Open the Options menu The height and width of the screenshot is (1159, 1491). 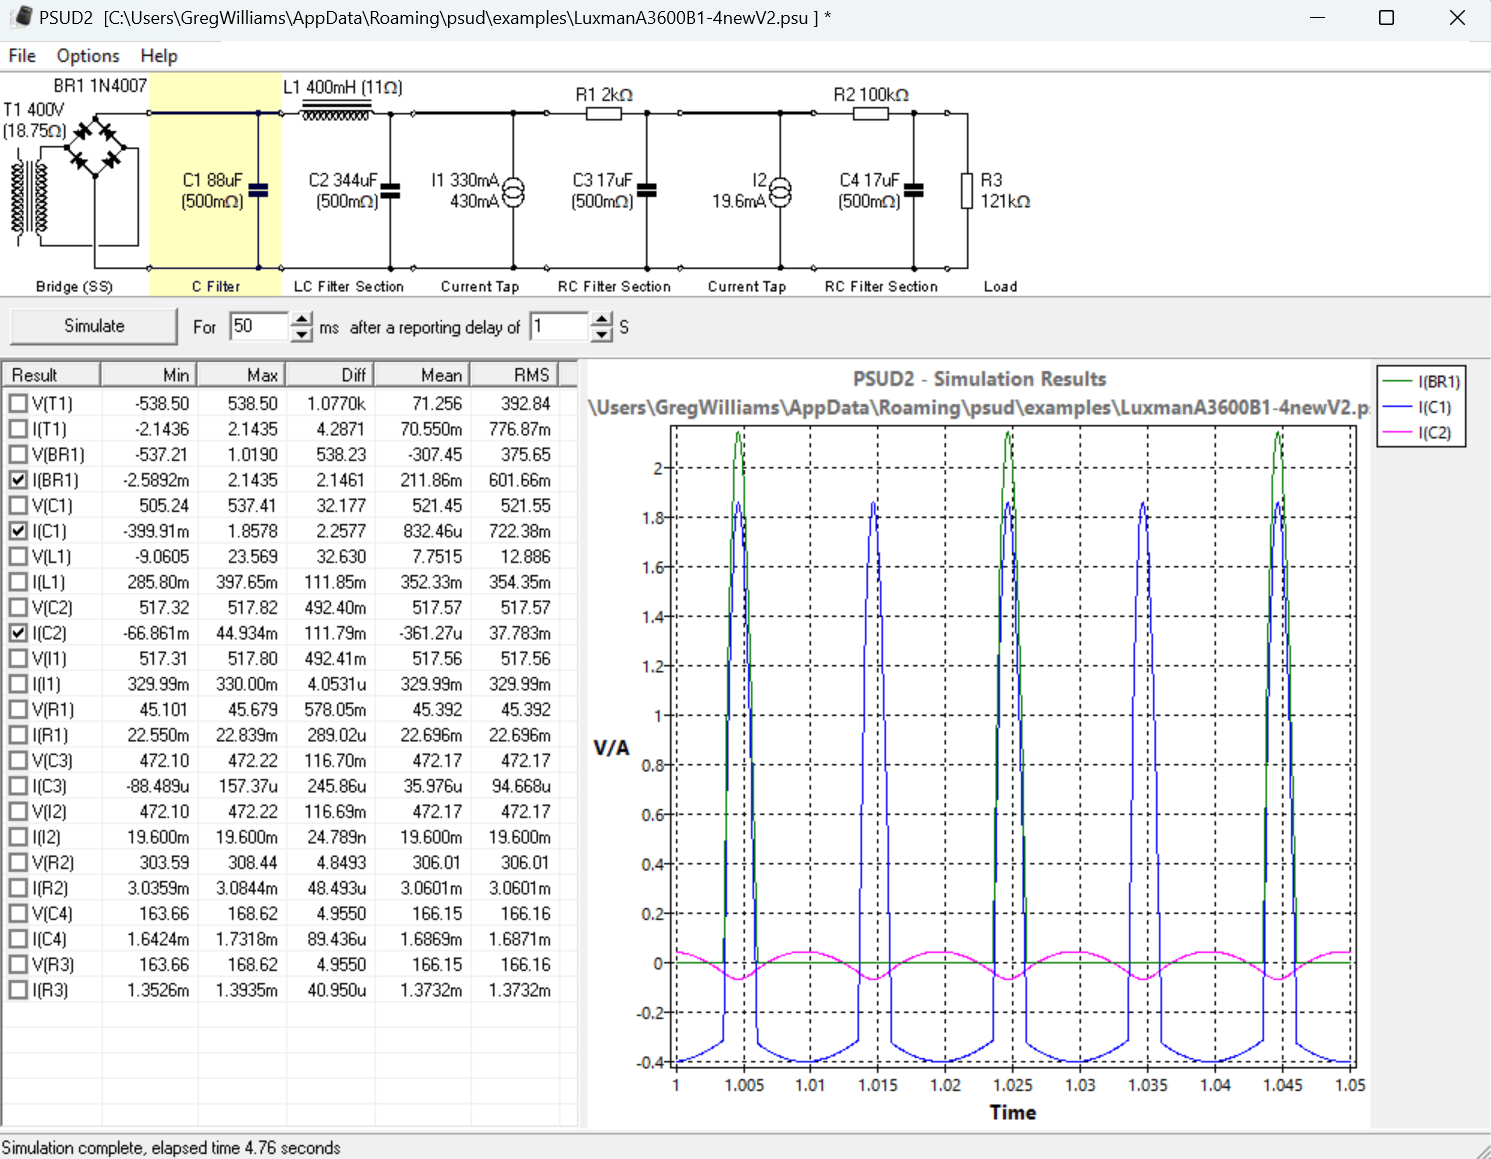[x=88, y=56]
